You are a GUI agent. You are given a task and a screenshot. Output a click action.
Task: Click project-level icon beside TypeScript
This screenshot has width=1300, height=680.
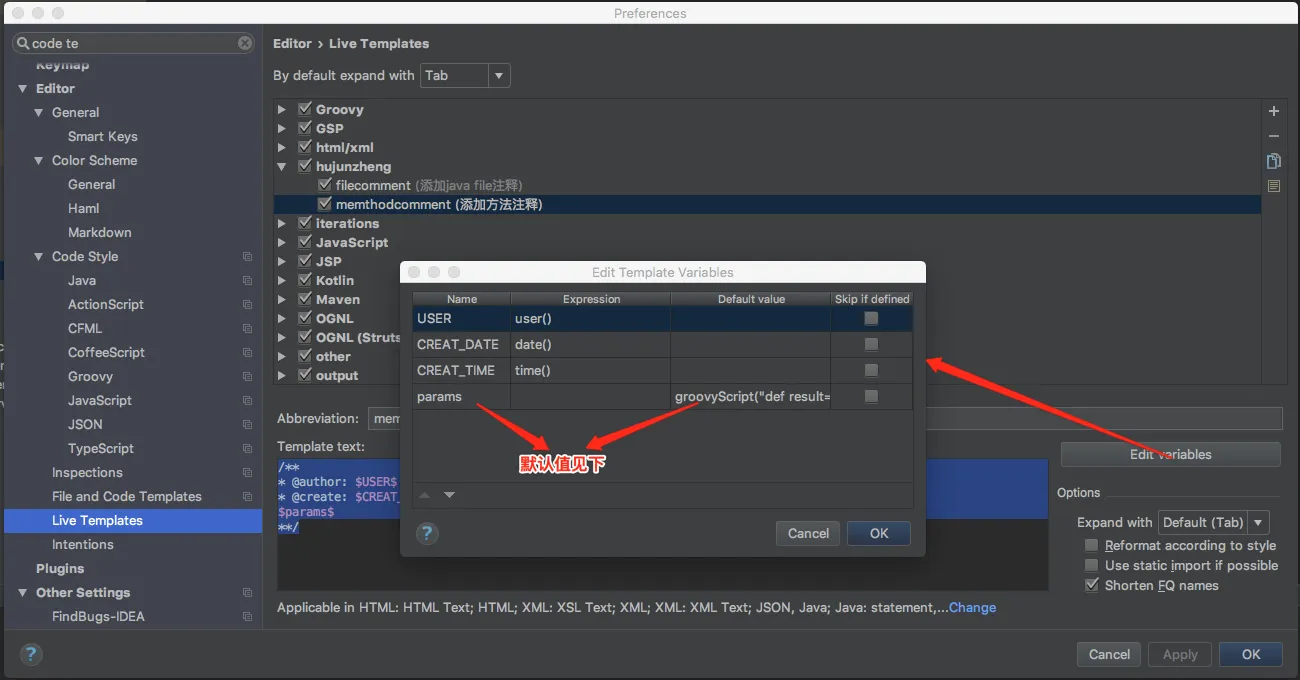tap(247, 449)
